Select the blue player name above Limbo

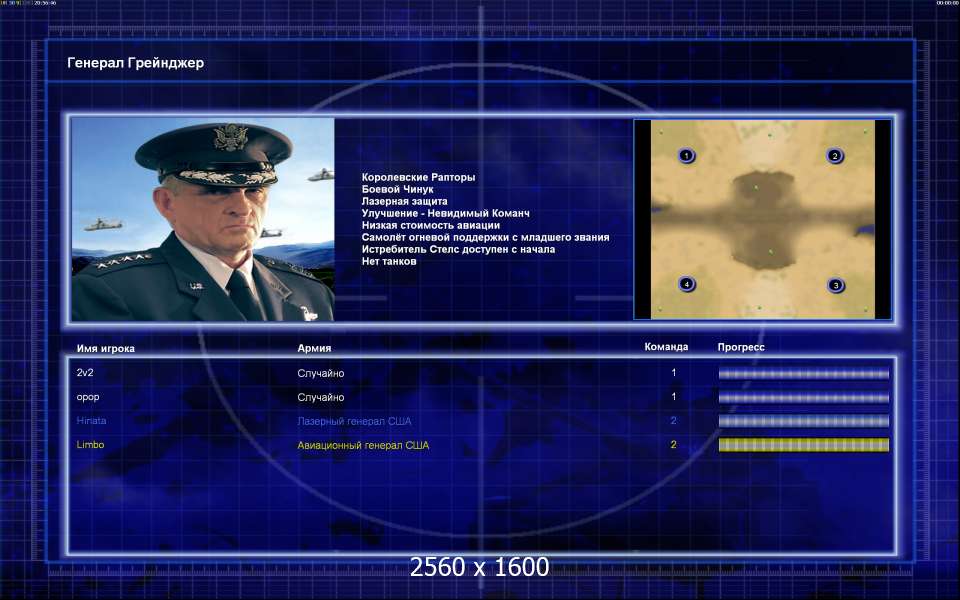[x=91, y=421]
